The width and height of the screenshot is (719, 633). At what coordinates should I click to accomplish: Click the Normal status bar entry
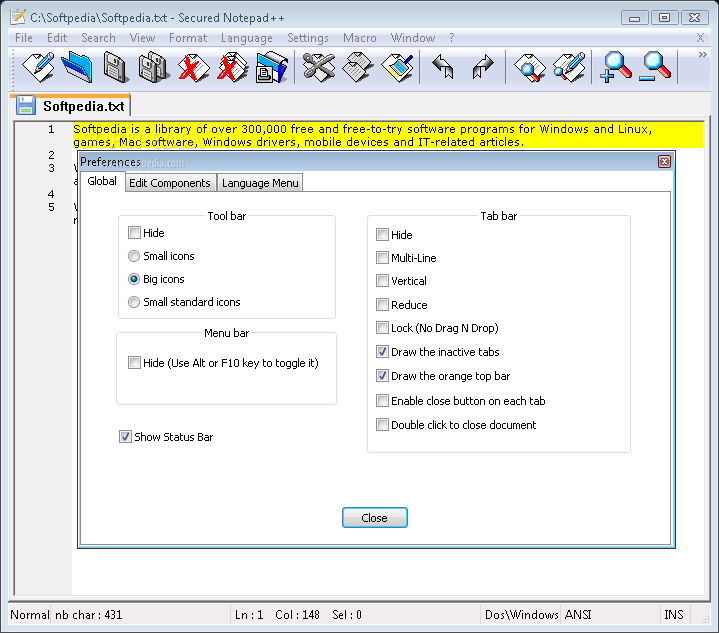tap(30, 615)
